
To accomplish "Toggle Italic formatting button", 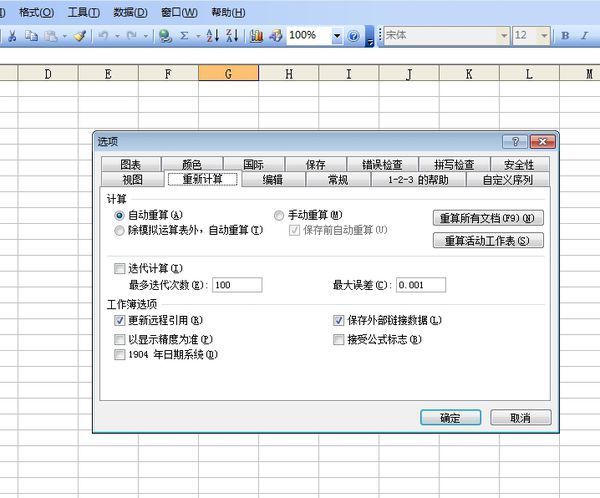I will click(x=584, y=36).
